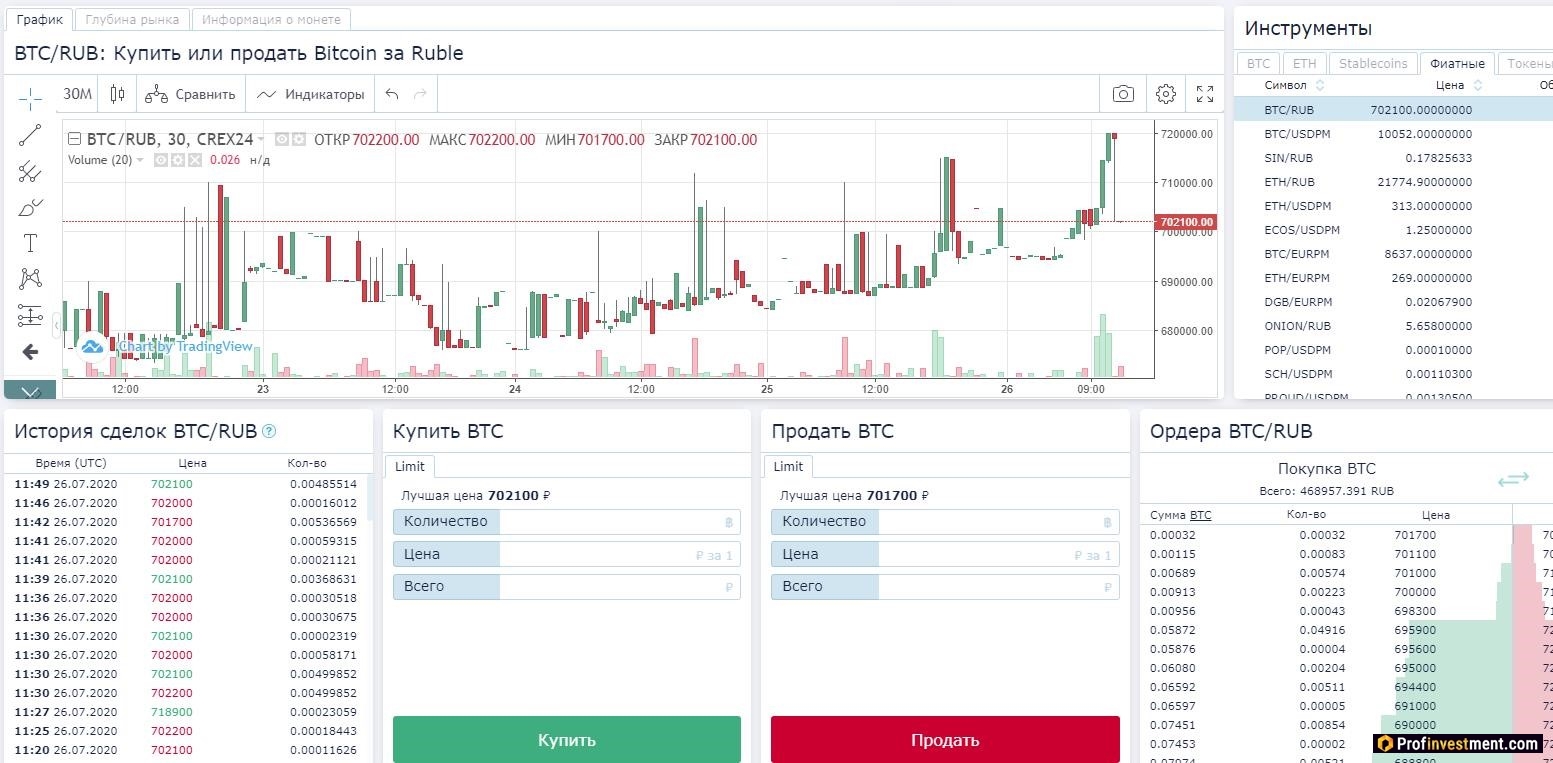This screenshot has width=1553, height=763.
Task: Click help icon next to История сделок
Action: point(268,432)
